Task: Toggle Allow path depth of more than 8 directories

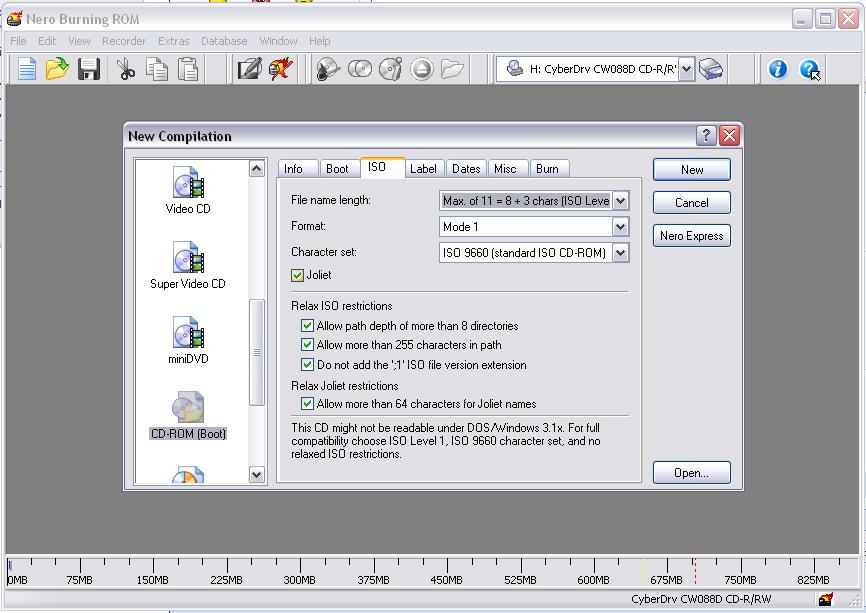Action: point(308,326)
